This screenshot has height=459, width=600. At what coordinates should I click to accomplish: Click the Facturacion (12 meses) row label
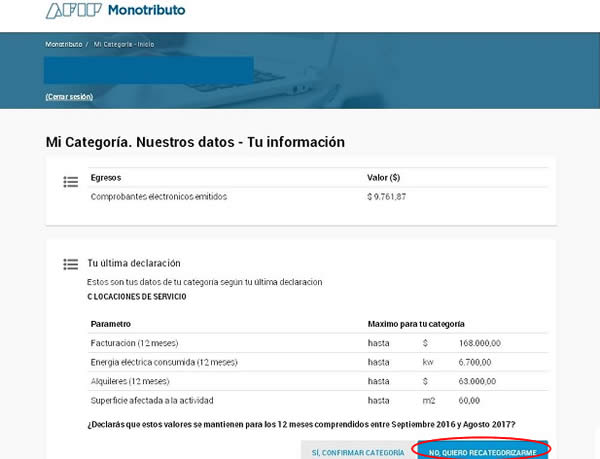[134, 343]
